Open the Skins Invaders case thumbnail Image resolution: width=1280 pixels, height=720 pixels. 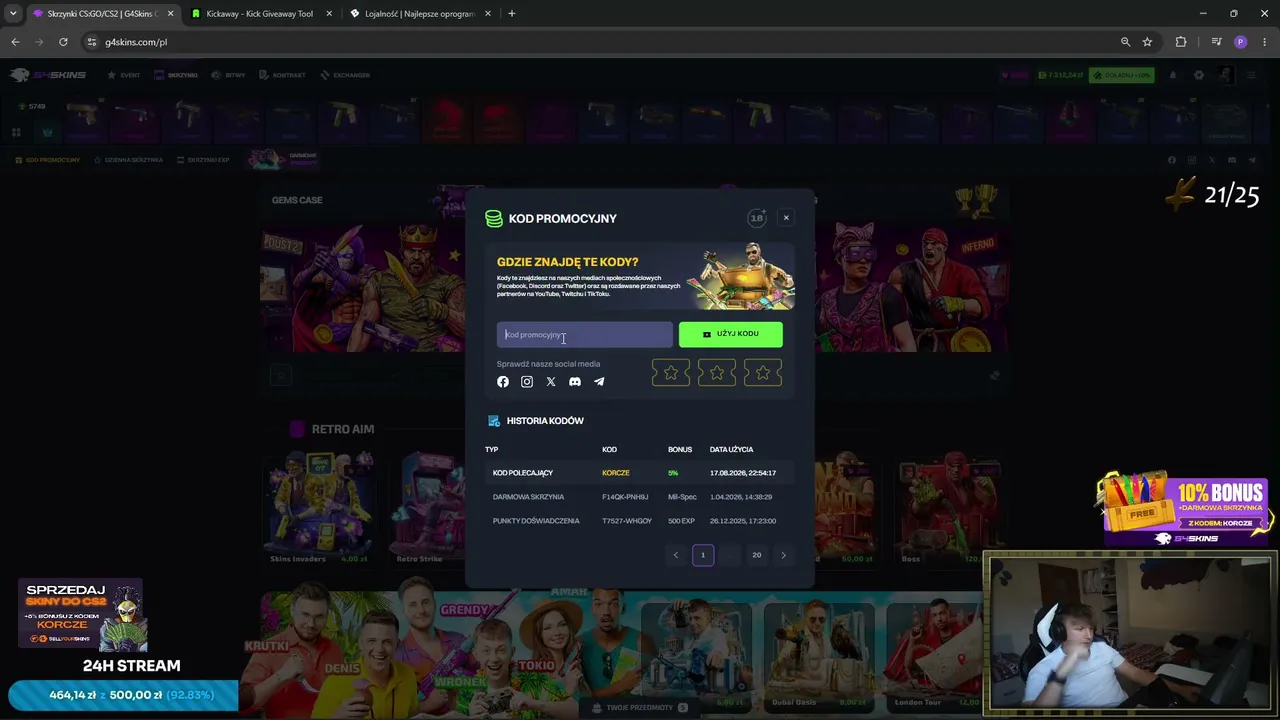(318, 508)
